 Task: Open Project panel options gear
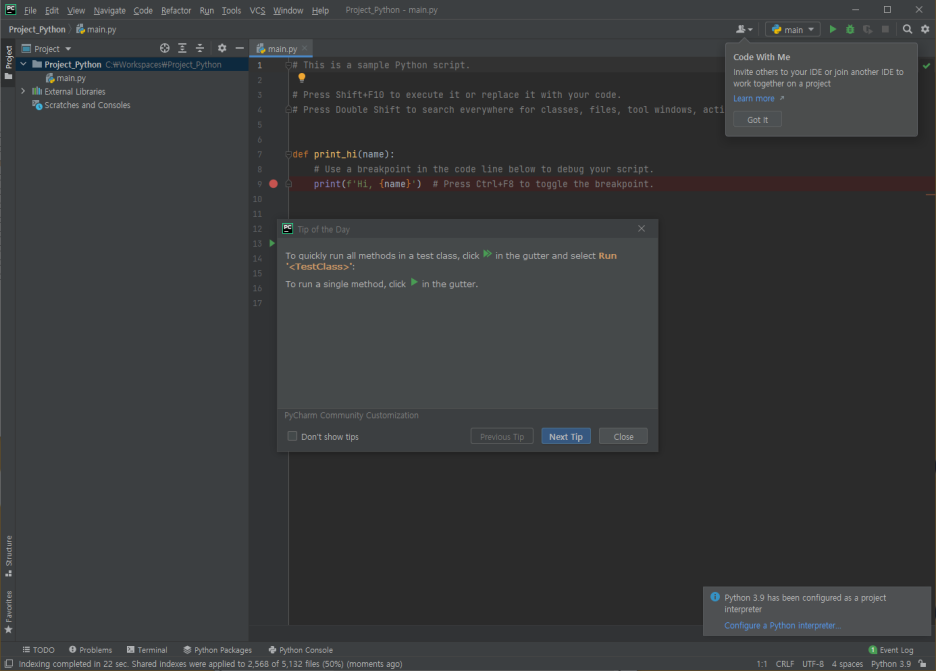(x=222, y=48)
